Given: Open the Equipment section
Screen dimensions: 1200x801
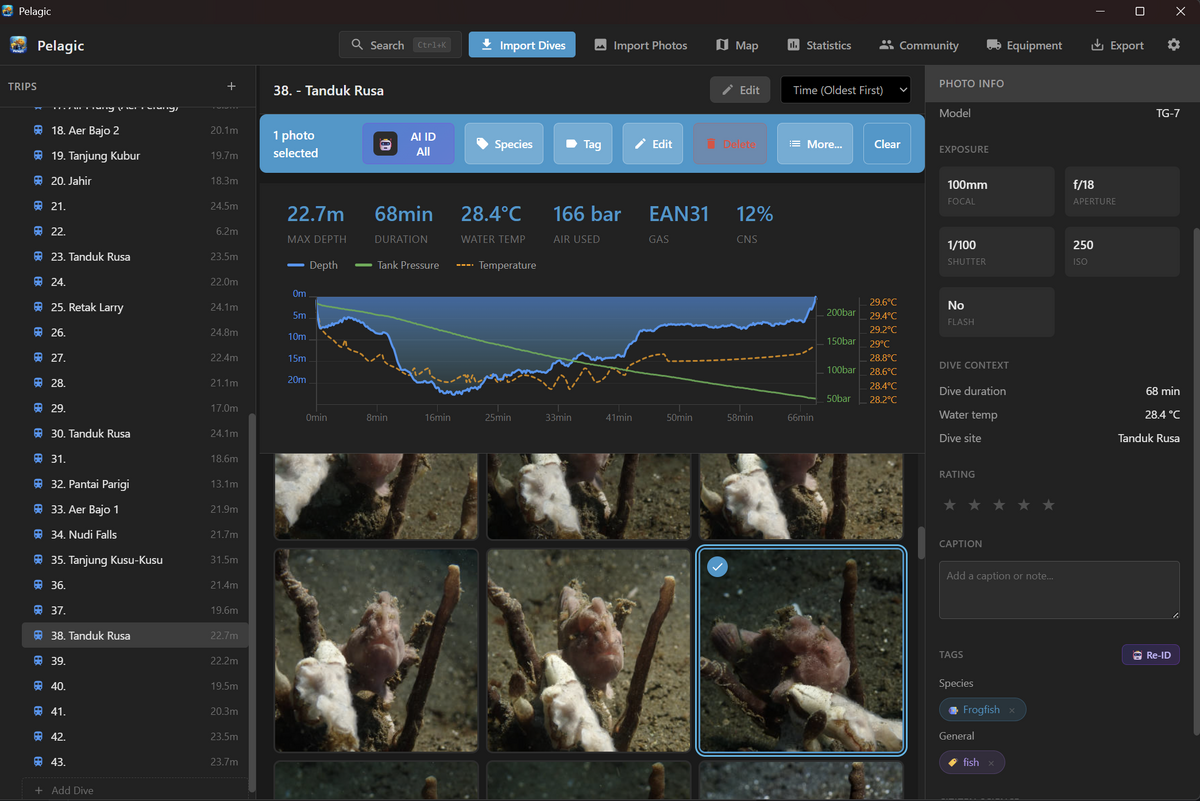Looking at the screenshot, I should (1024, 45).
